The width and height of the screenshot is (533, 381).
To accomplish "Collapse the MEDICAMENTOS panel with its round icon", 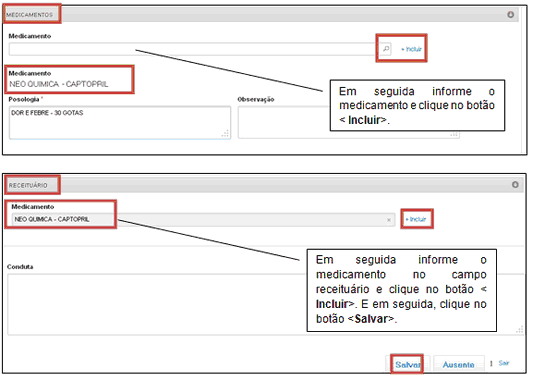I will pos(510,15).
